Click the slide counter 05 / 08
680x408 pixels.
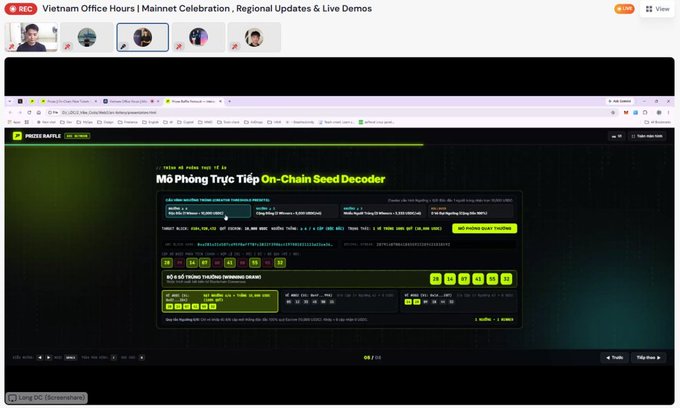373,358
